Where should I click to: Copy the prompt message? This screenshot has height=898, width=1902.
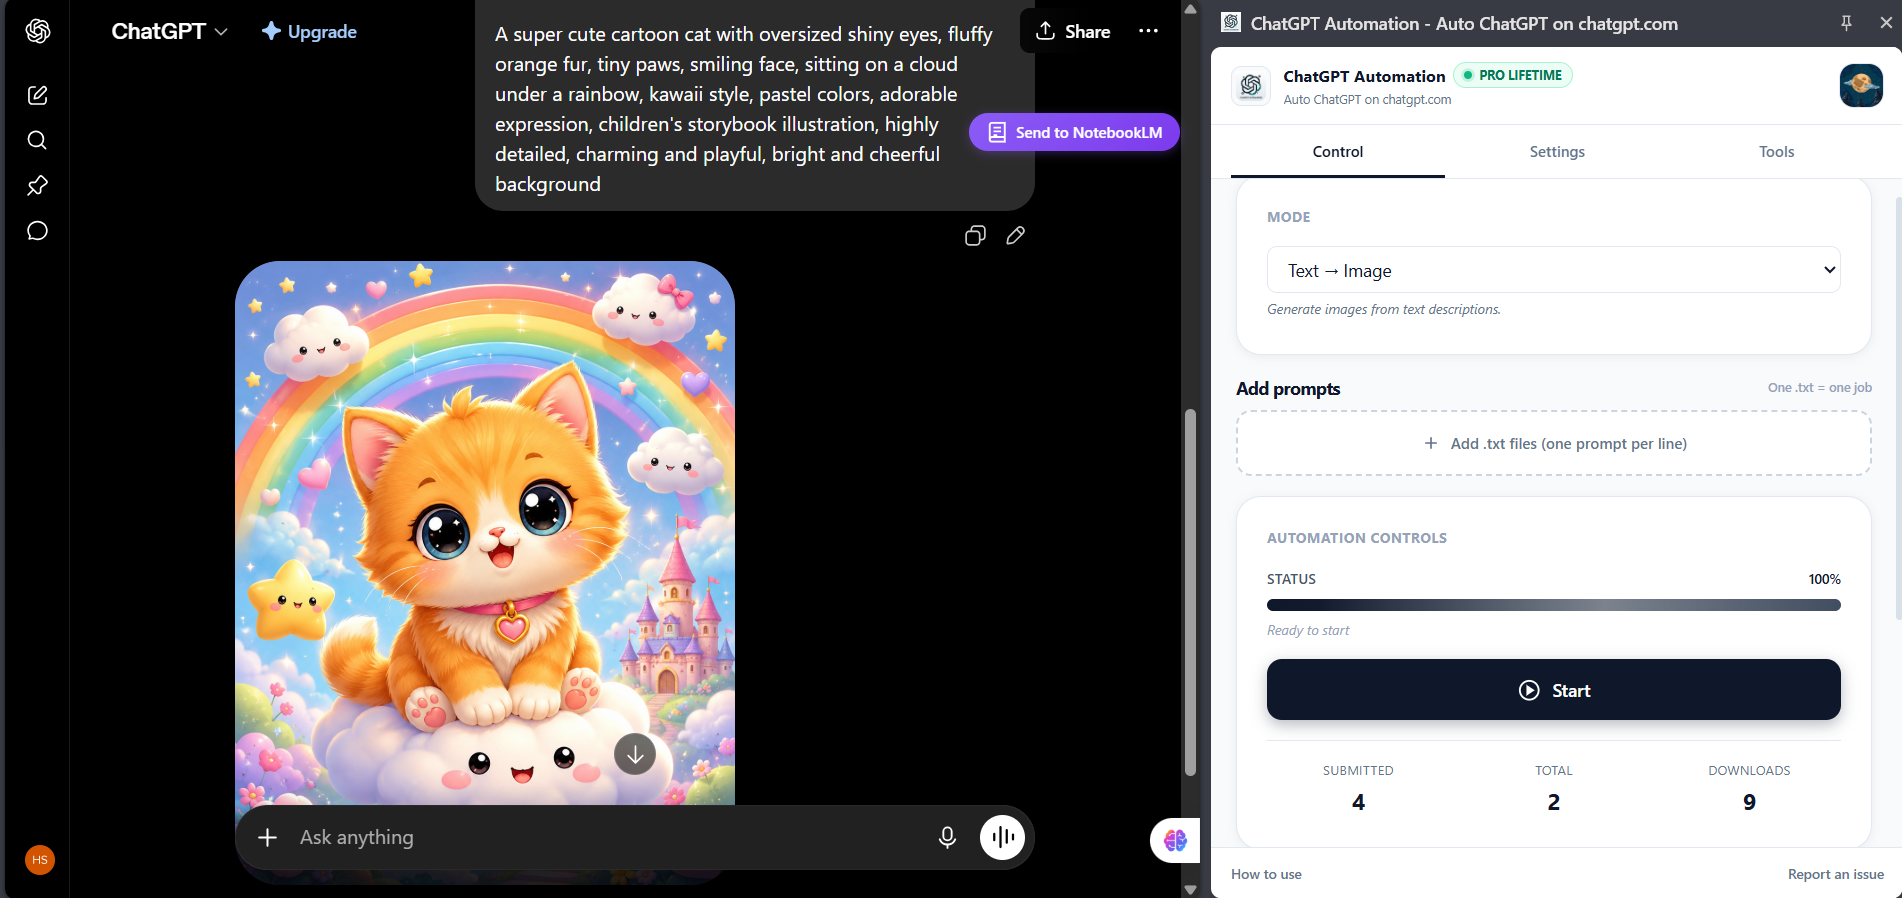point(975,236)
